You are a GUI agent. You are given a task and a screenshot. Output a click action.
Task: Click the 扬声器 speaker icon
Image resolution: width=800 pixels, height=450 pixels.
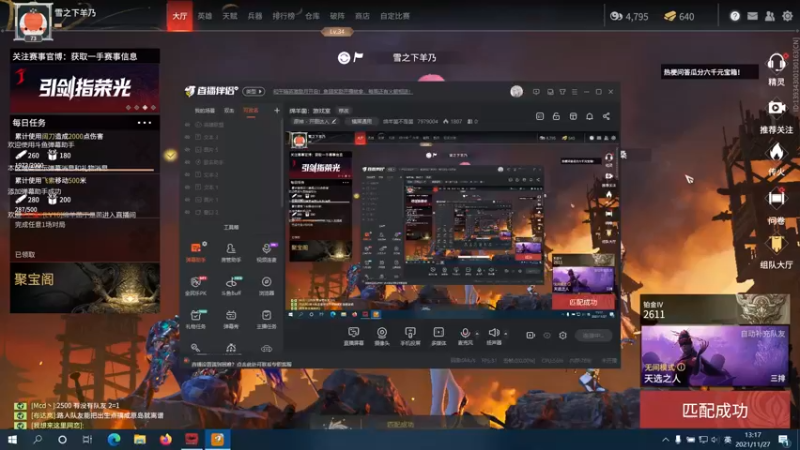coord(493,333)
